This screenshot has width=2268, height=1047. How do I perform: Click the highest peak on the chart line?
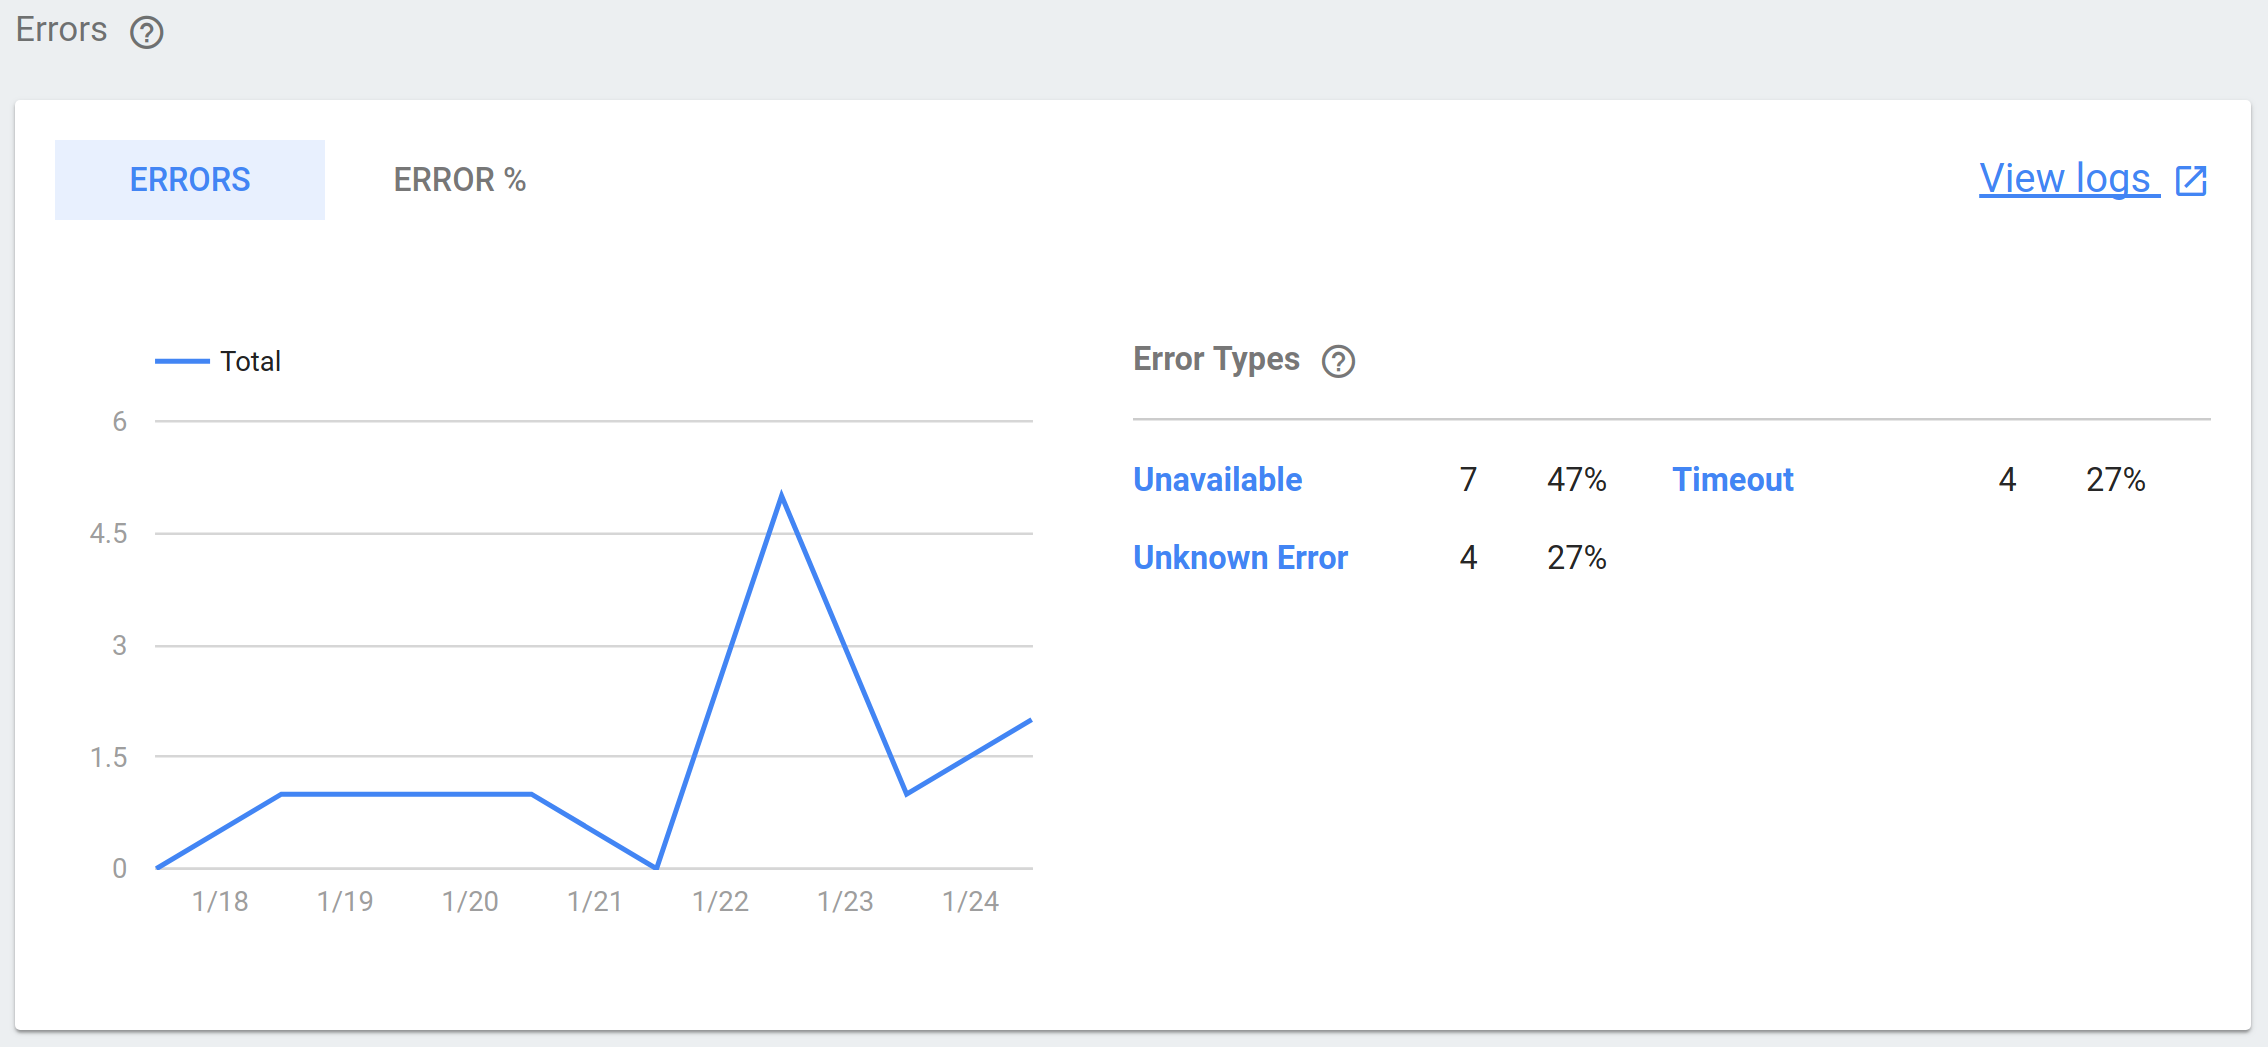[781, 495]
